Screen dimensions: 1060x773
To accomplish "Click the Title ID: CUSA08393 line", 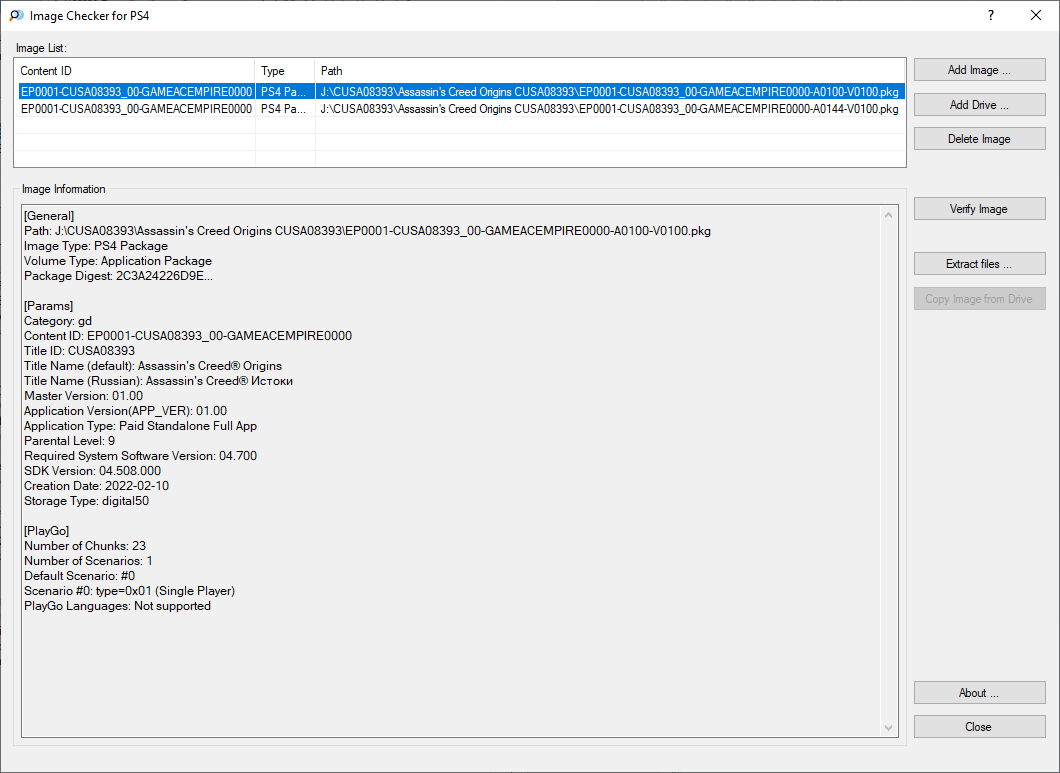I will 79,351.
